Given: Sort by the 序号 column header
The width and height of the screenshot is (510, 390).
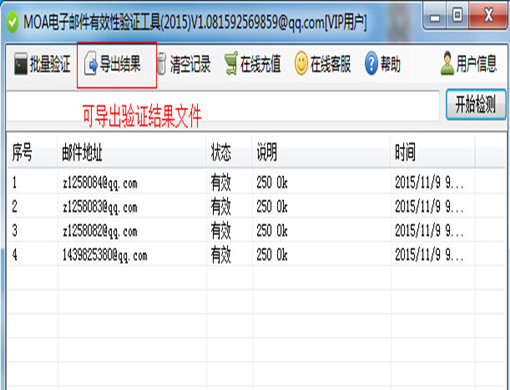Looking at the screenshot, I should point(32,152).
